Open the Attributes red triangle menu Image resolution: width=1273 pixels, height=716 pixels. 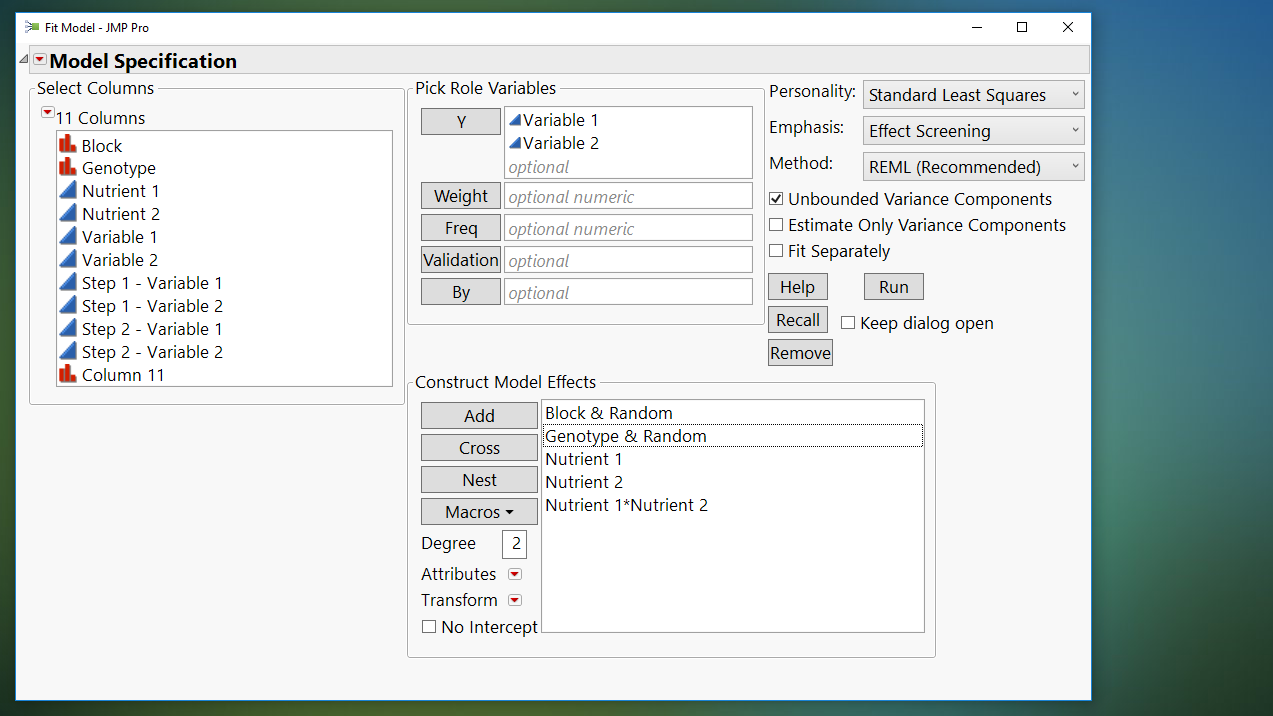[514, 573]
